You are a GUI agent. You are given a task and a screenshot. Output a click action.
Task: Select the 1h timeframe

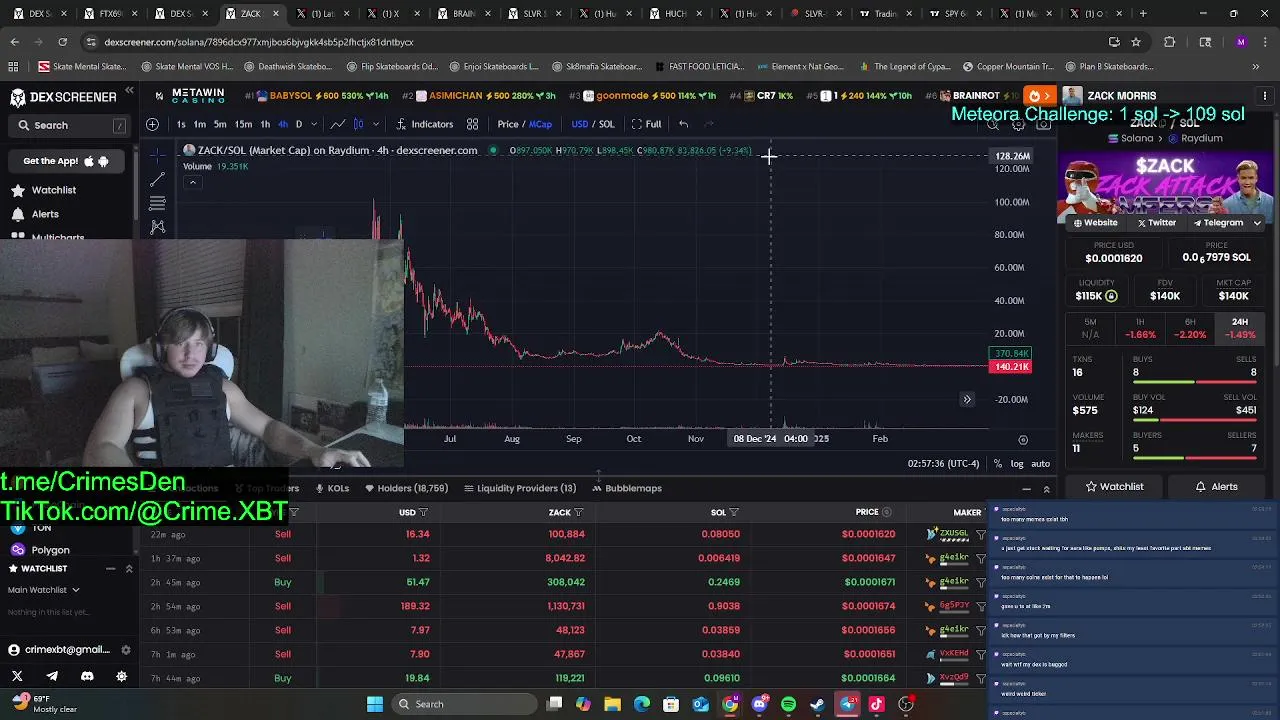265,124
